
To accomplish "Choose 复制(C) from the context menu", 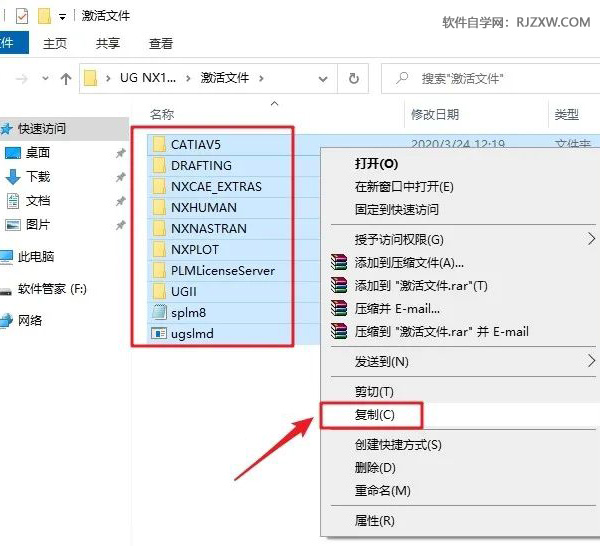I will (x=460, y=414).
